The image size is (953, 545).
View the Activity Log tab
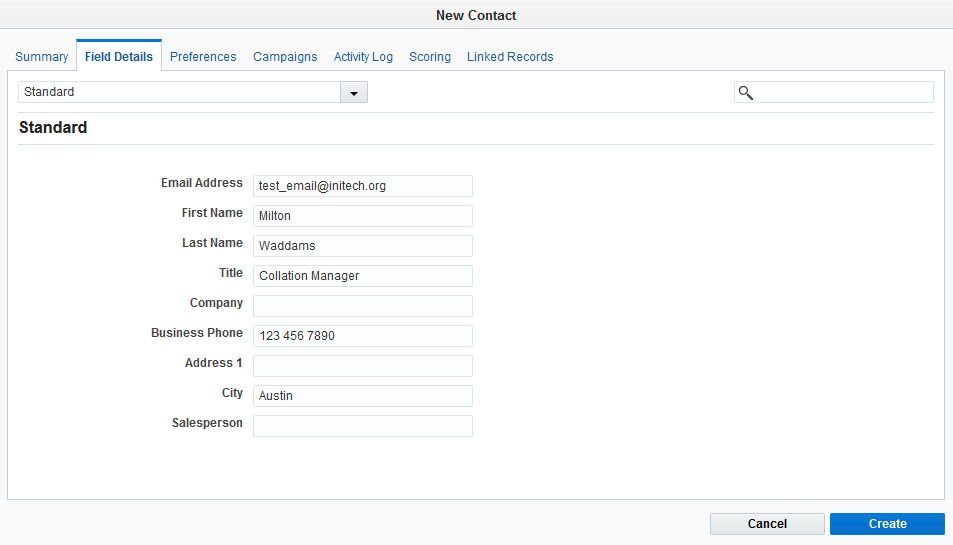click(x=363, y=57)
